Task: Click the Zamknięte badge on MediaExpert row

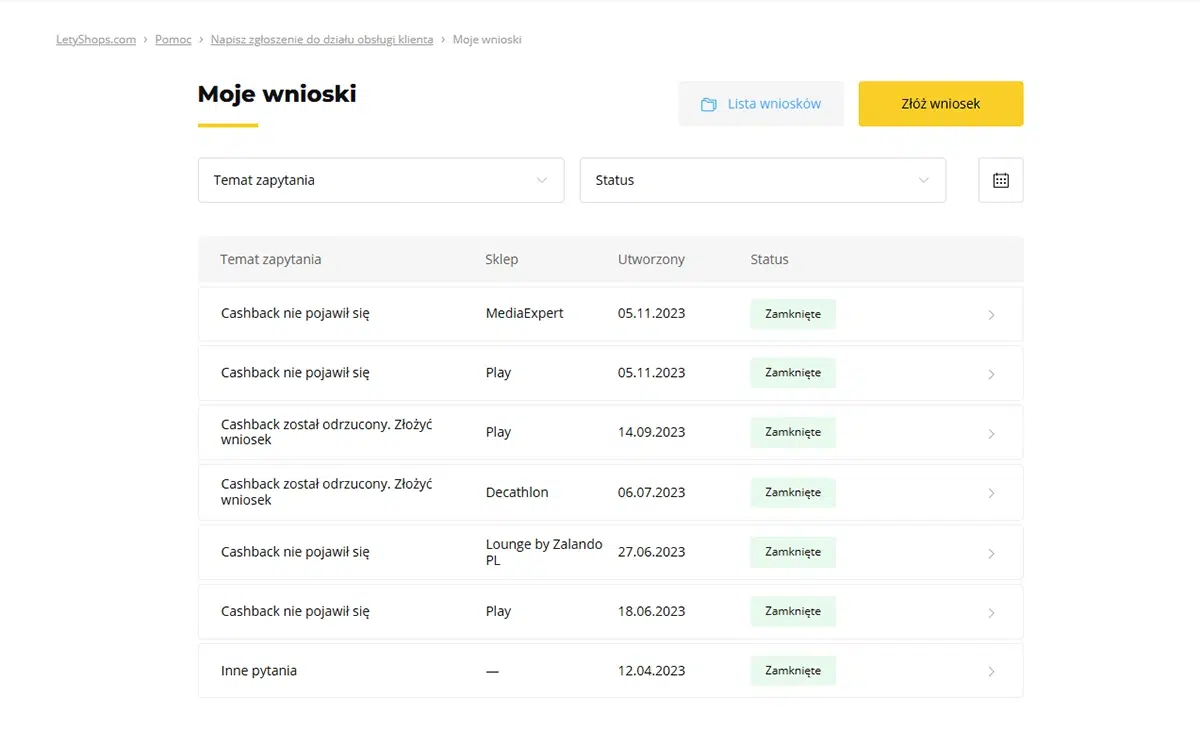Action: click(x=792, y=313)
